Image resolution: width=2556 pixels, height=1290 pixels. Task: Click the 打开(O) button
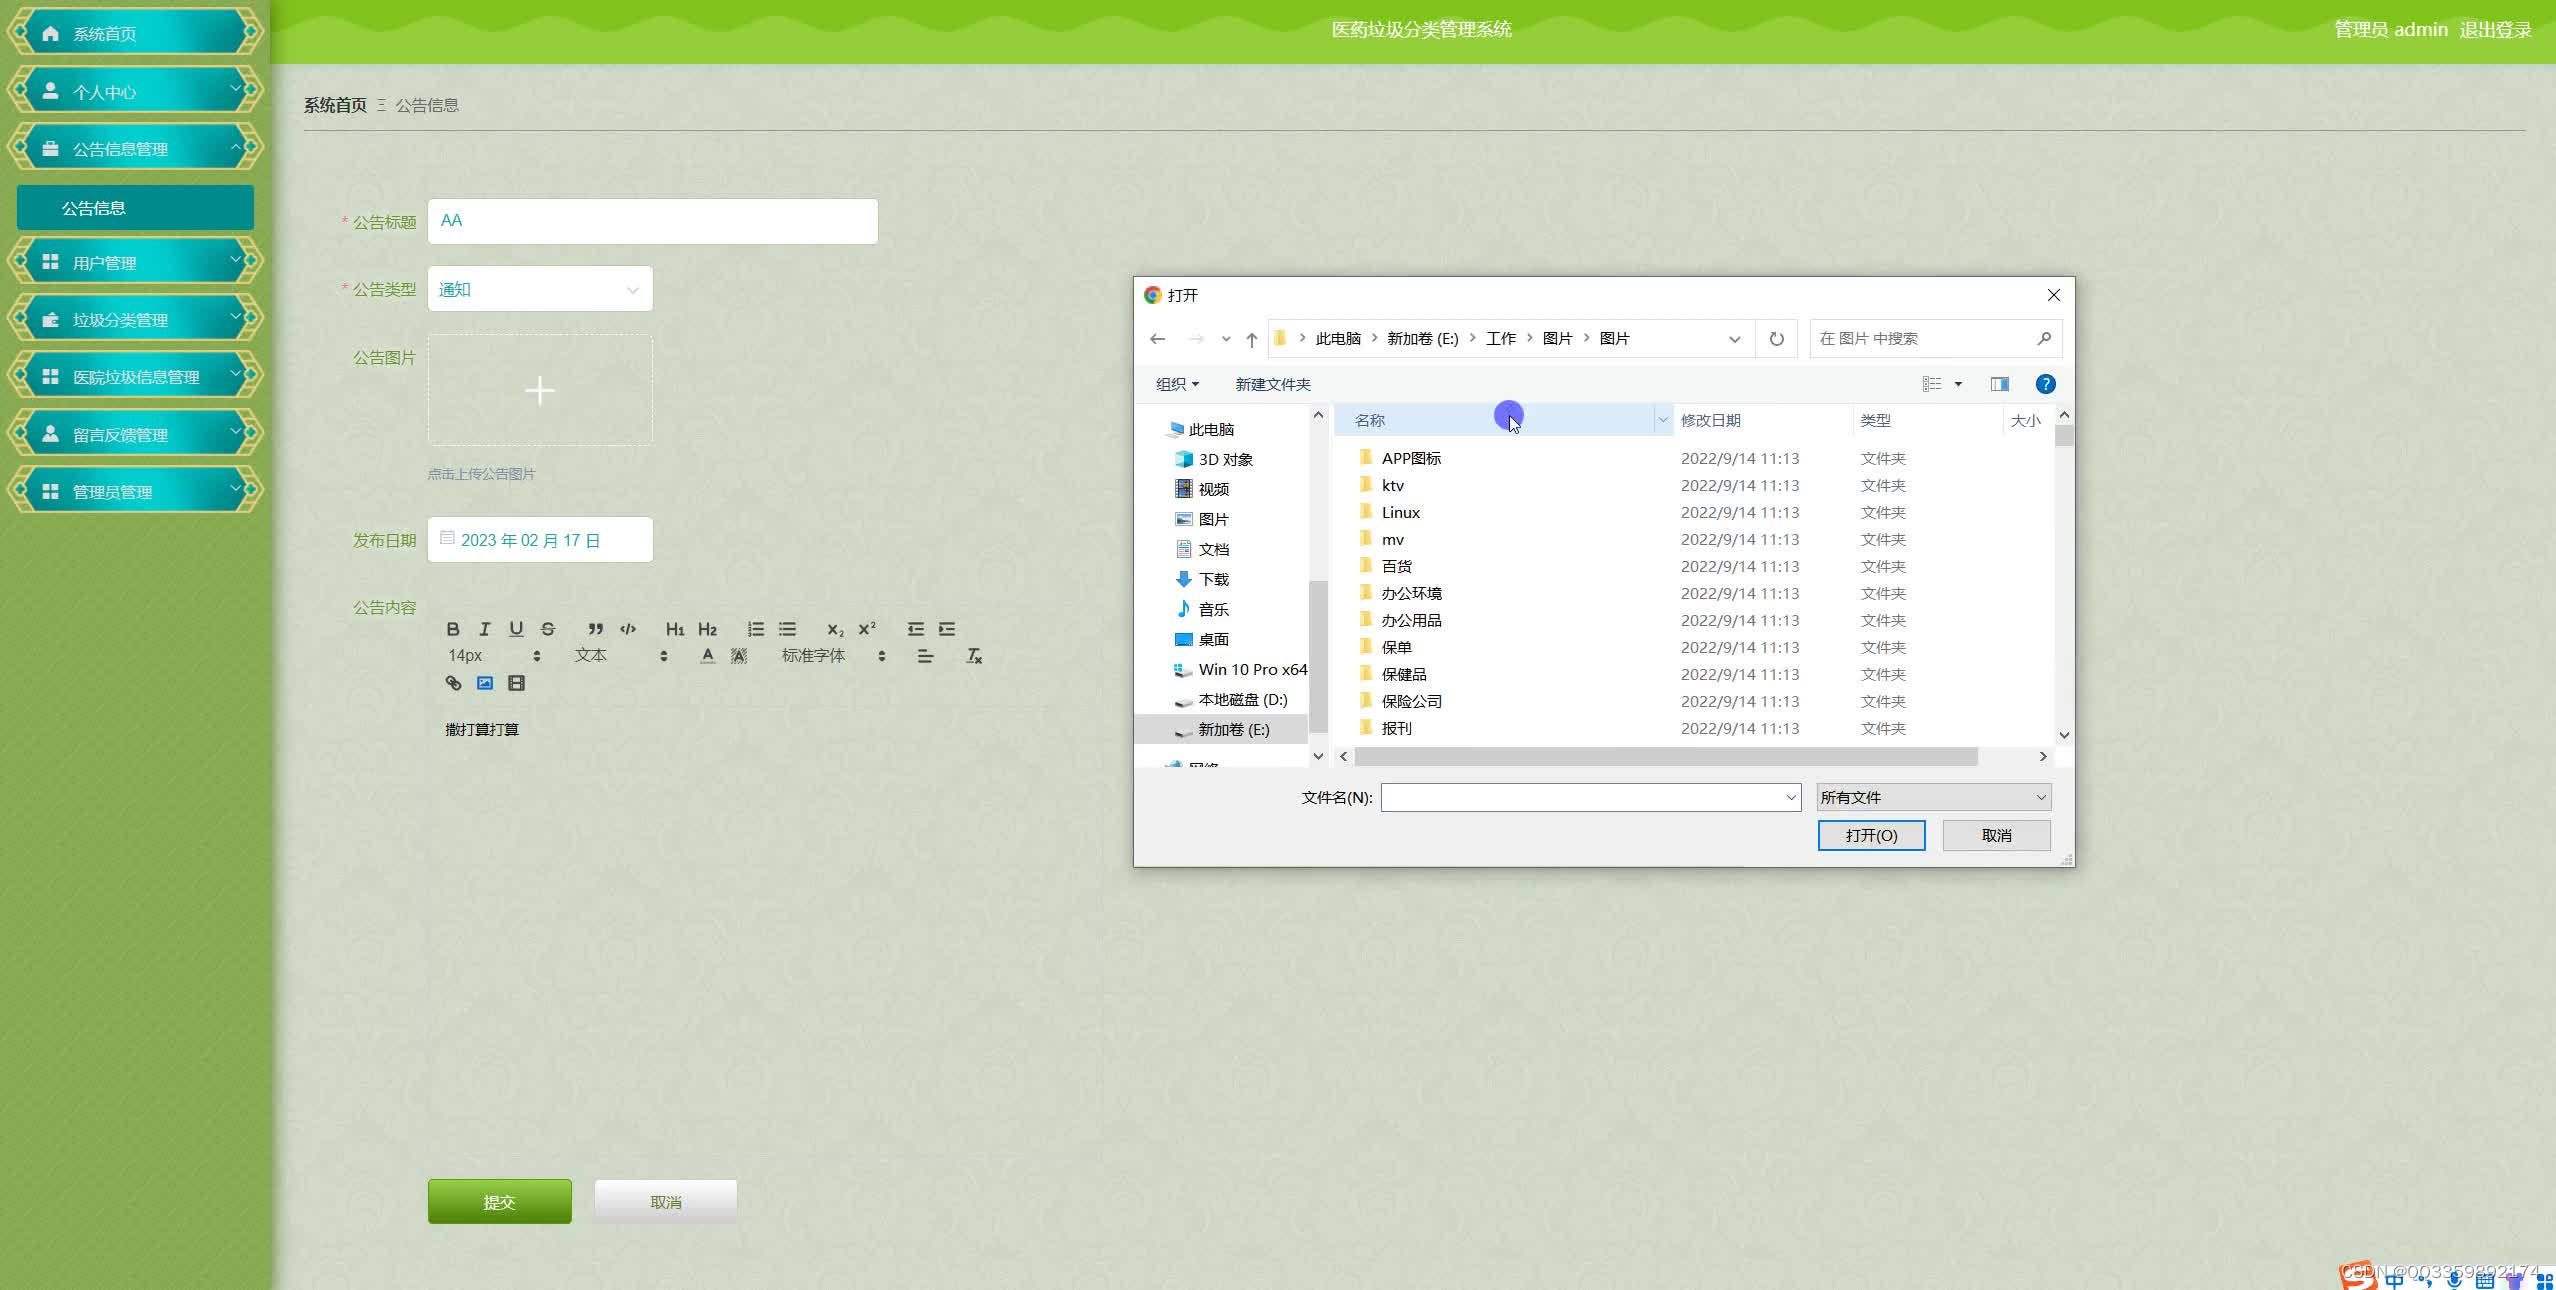click(x=1871, y=835)
